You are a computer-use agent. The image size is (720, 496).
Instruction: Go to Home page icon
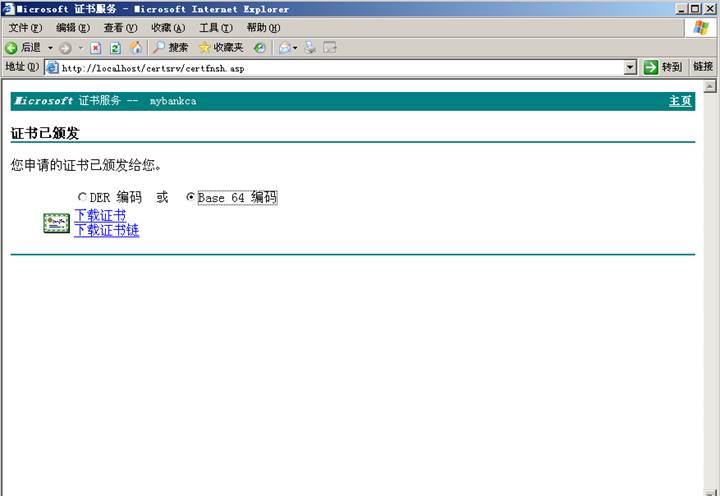(x=136, y=47)
